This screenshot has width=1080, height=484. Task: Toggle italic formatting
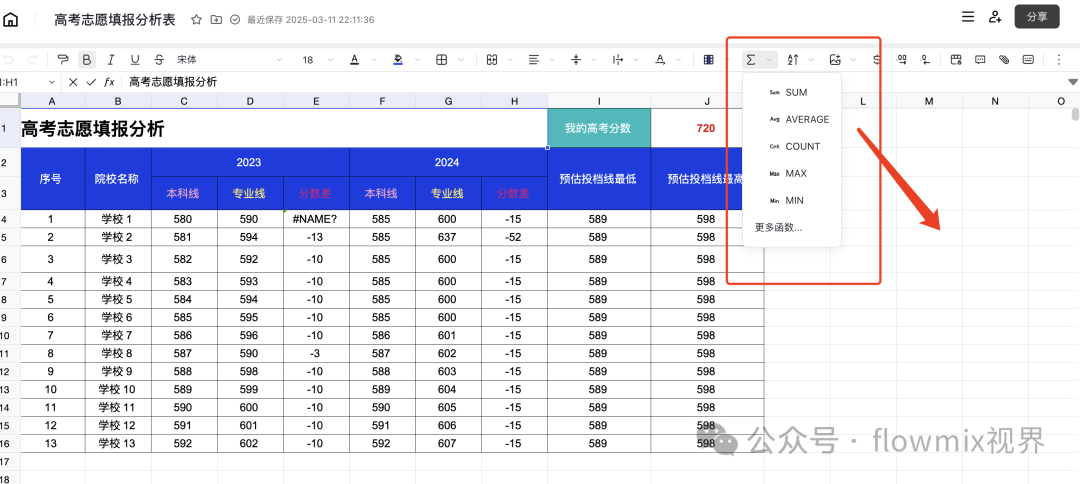(x=111, y=60)
